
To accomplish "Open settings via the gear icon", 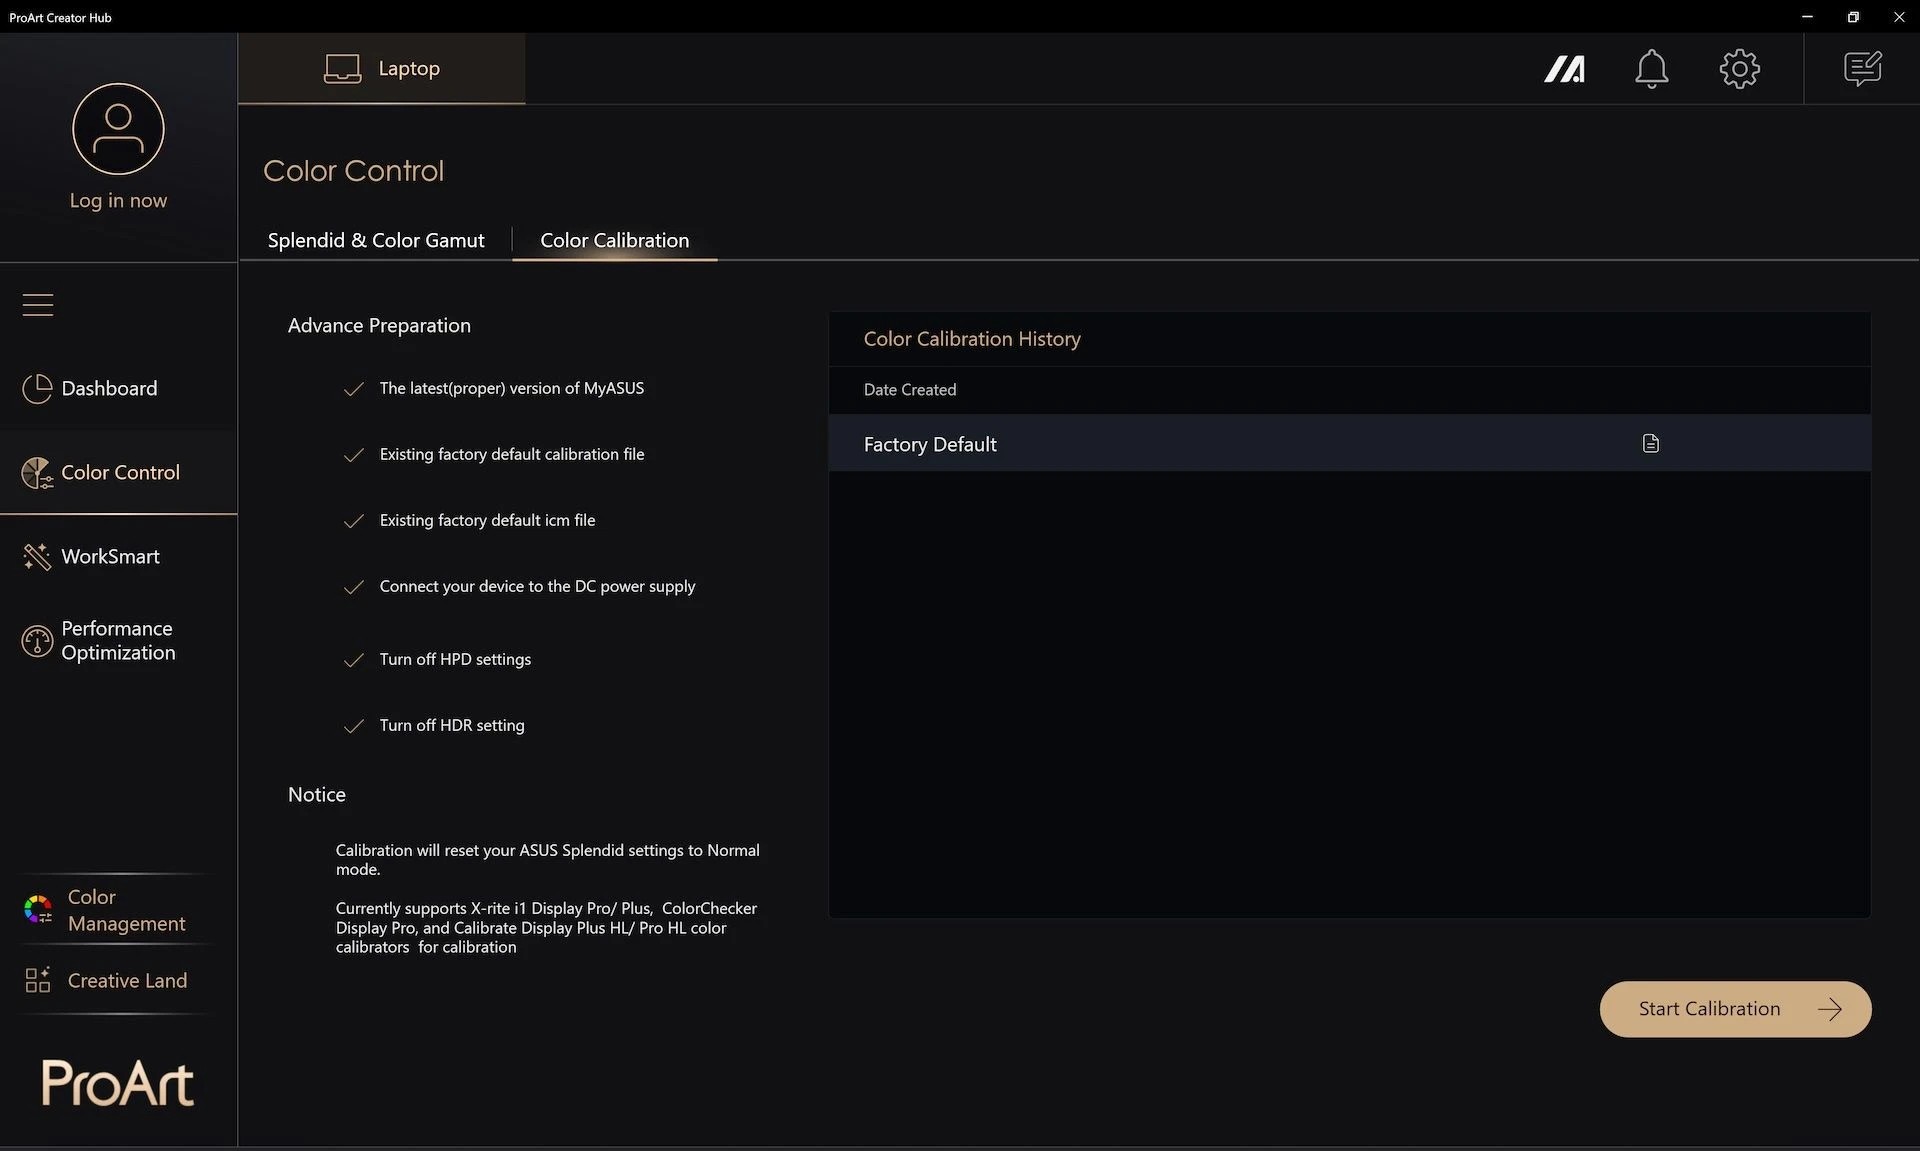I will coord(1739,69).
